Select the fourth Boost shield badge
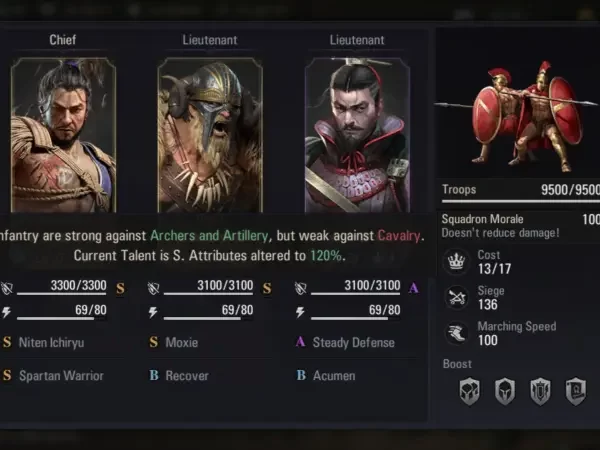The image size is (600, 450). click(576, 391)
